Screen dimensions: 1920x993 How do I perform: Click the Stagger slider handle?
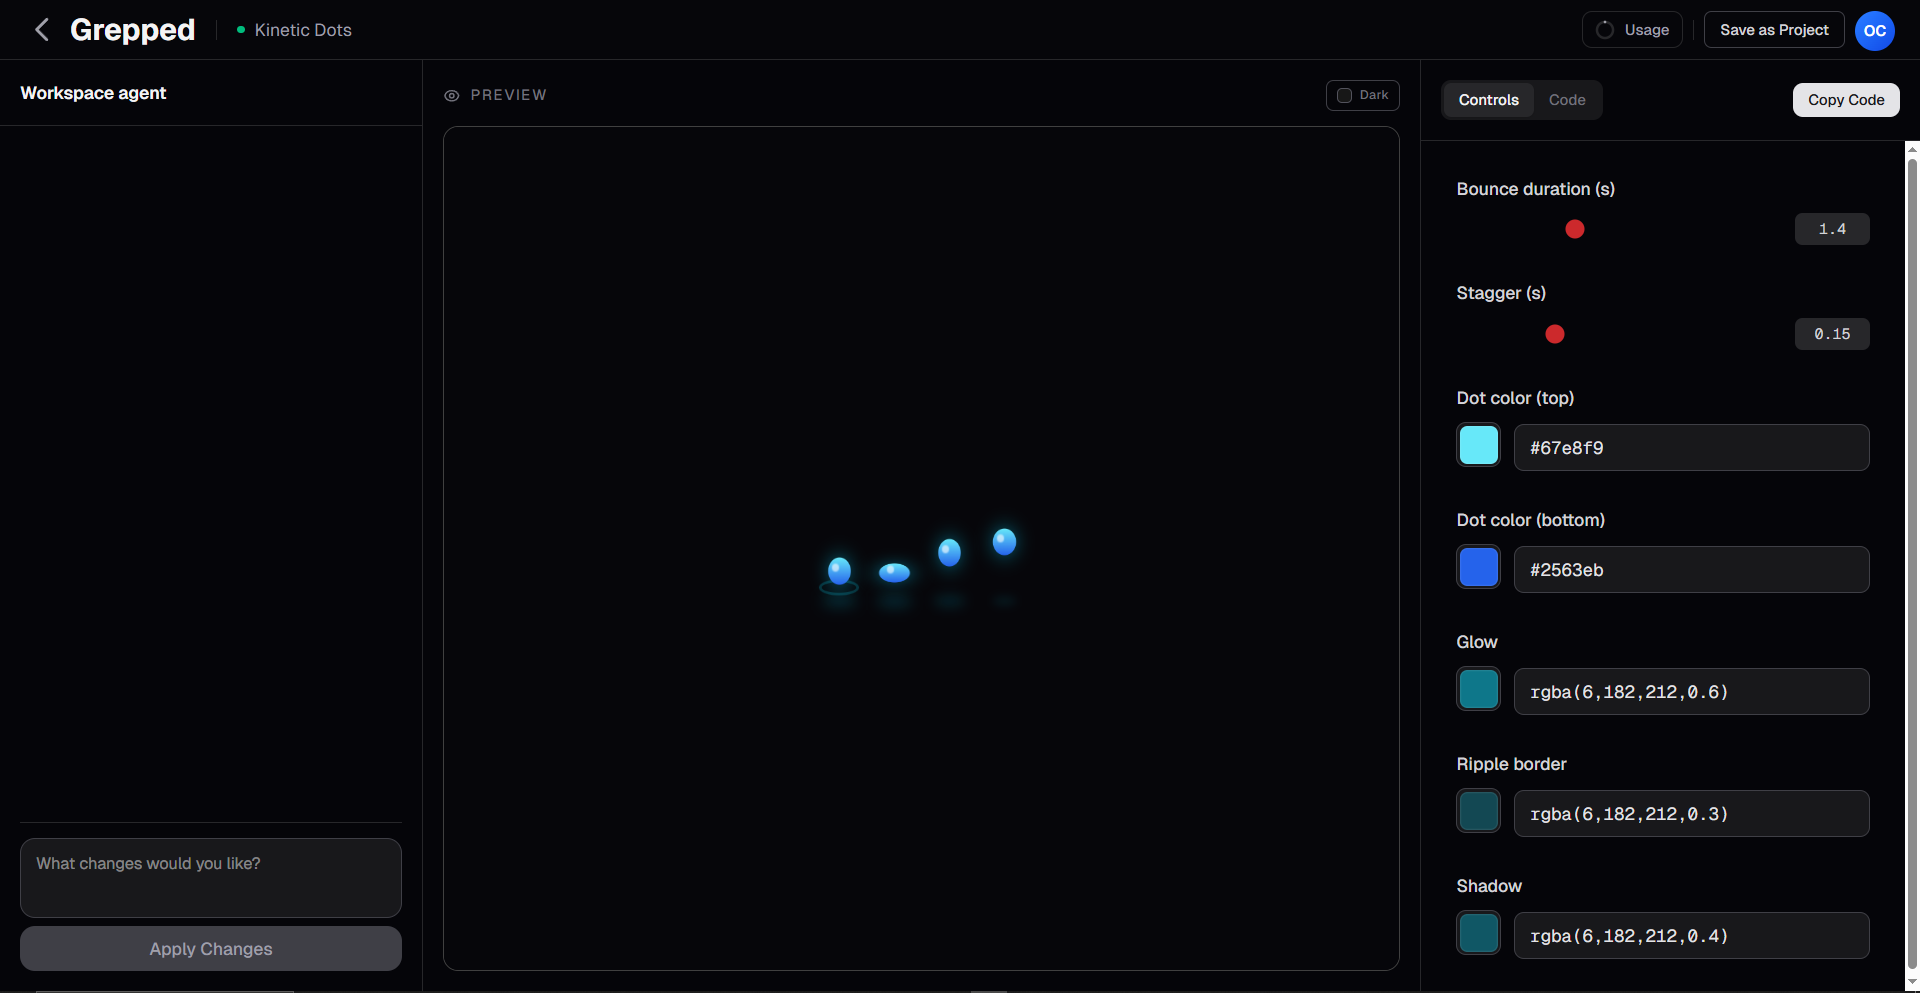coord(1554,334)
